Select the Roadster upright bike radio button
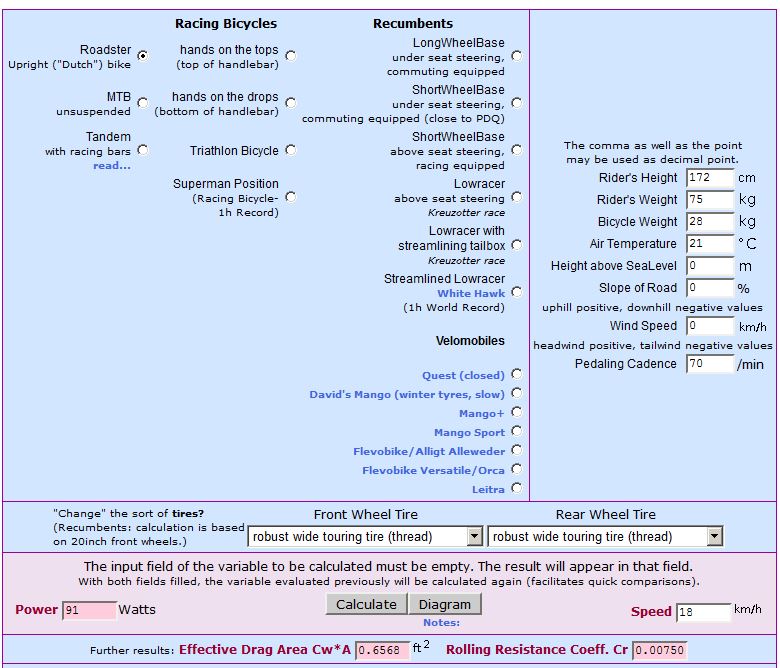This screenshot has height=668, width=780. tap(143, 56)
